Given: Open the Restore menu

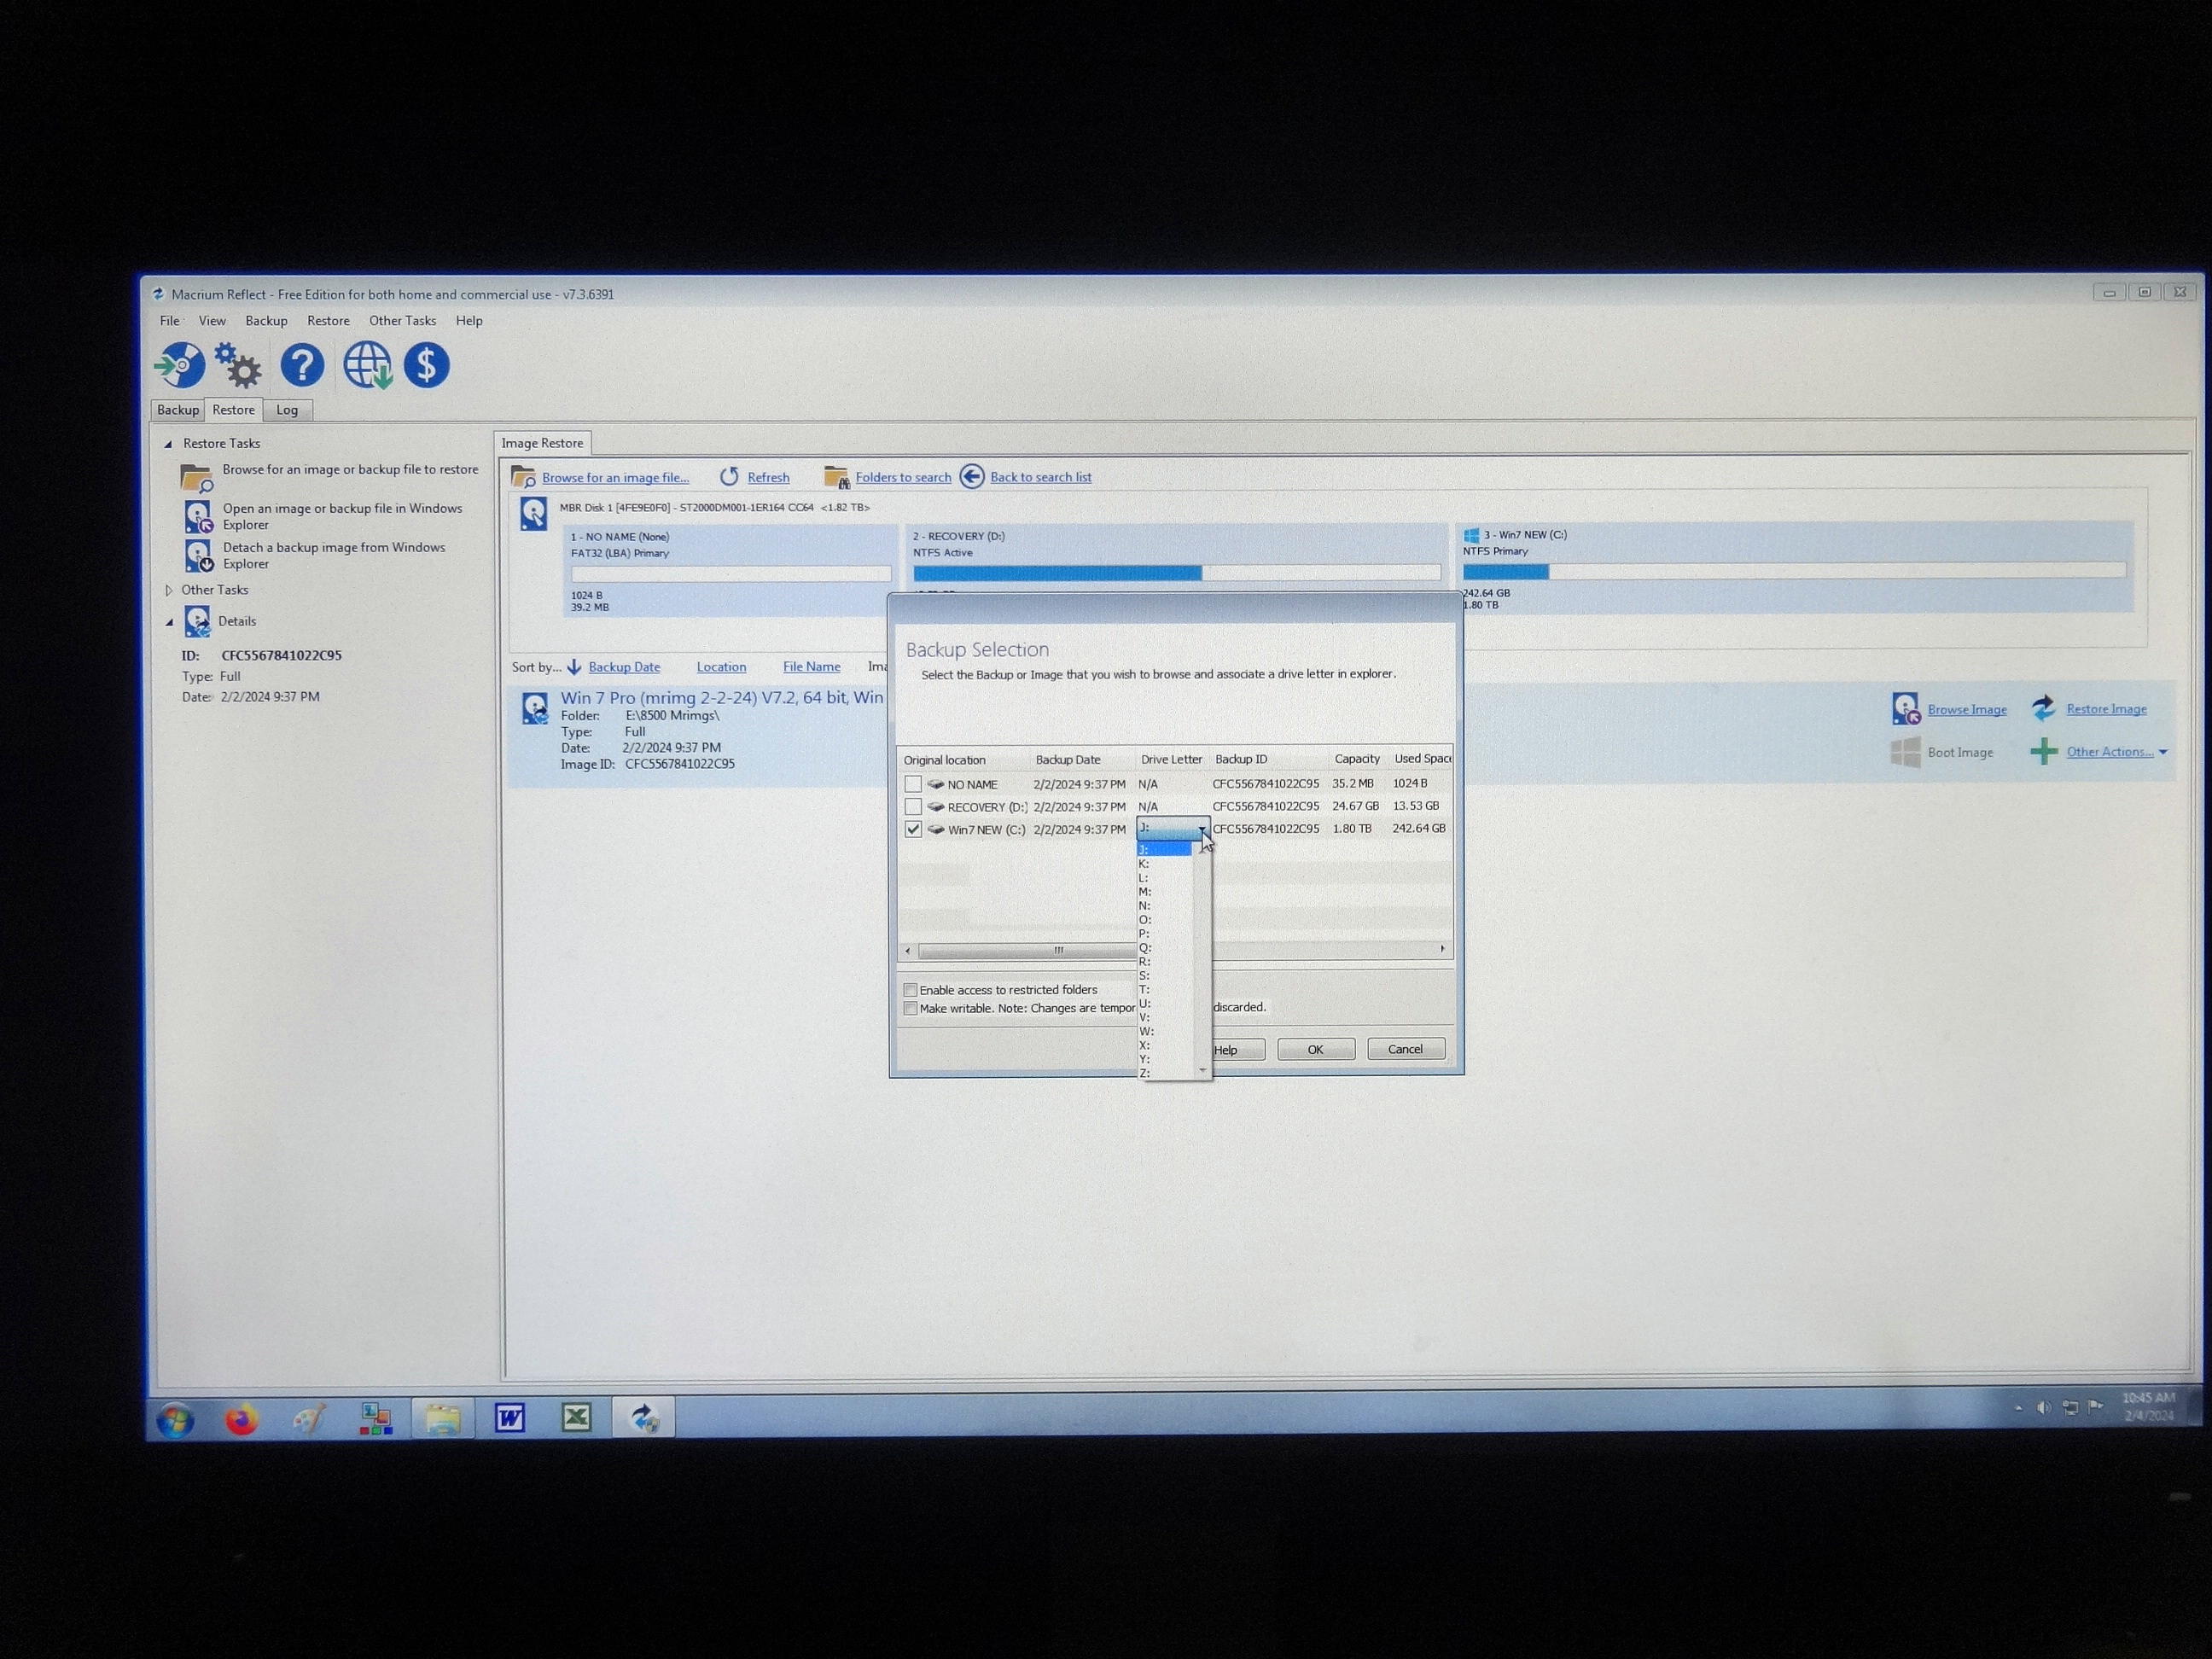Looking at the screenshot, I should (x=328, y=321).
